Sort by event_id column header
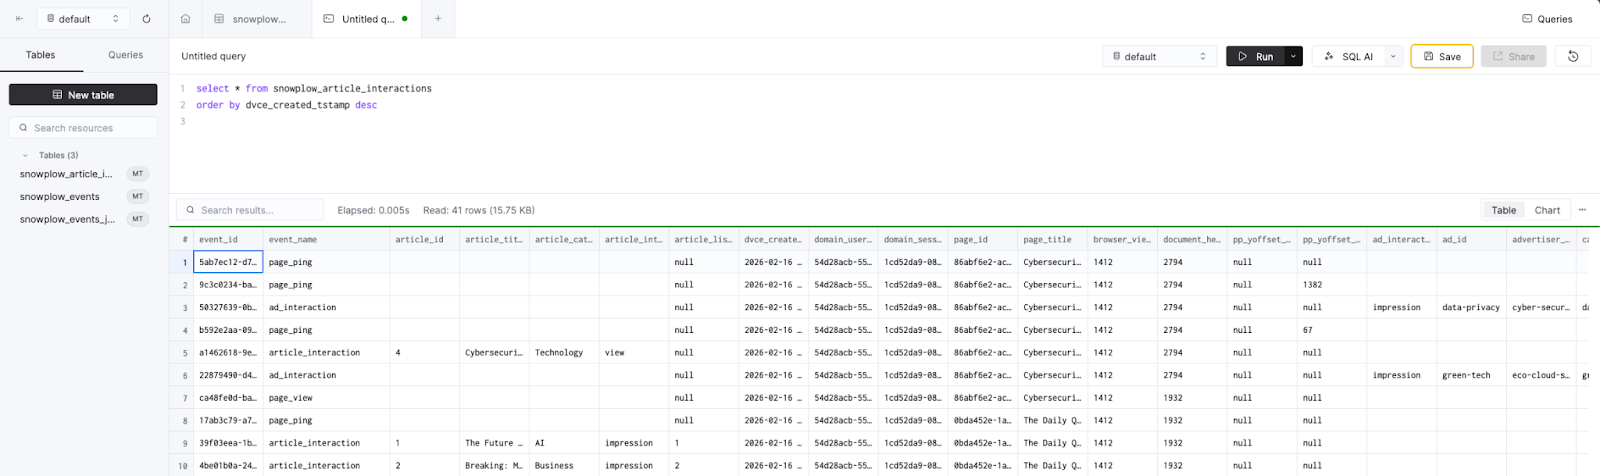Image resolution: width=1600 pixels, height=476 pixels. click(x=228, y=239)
